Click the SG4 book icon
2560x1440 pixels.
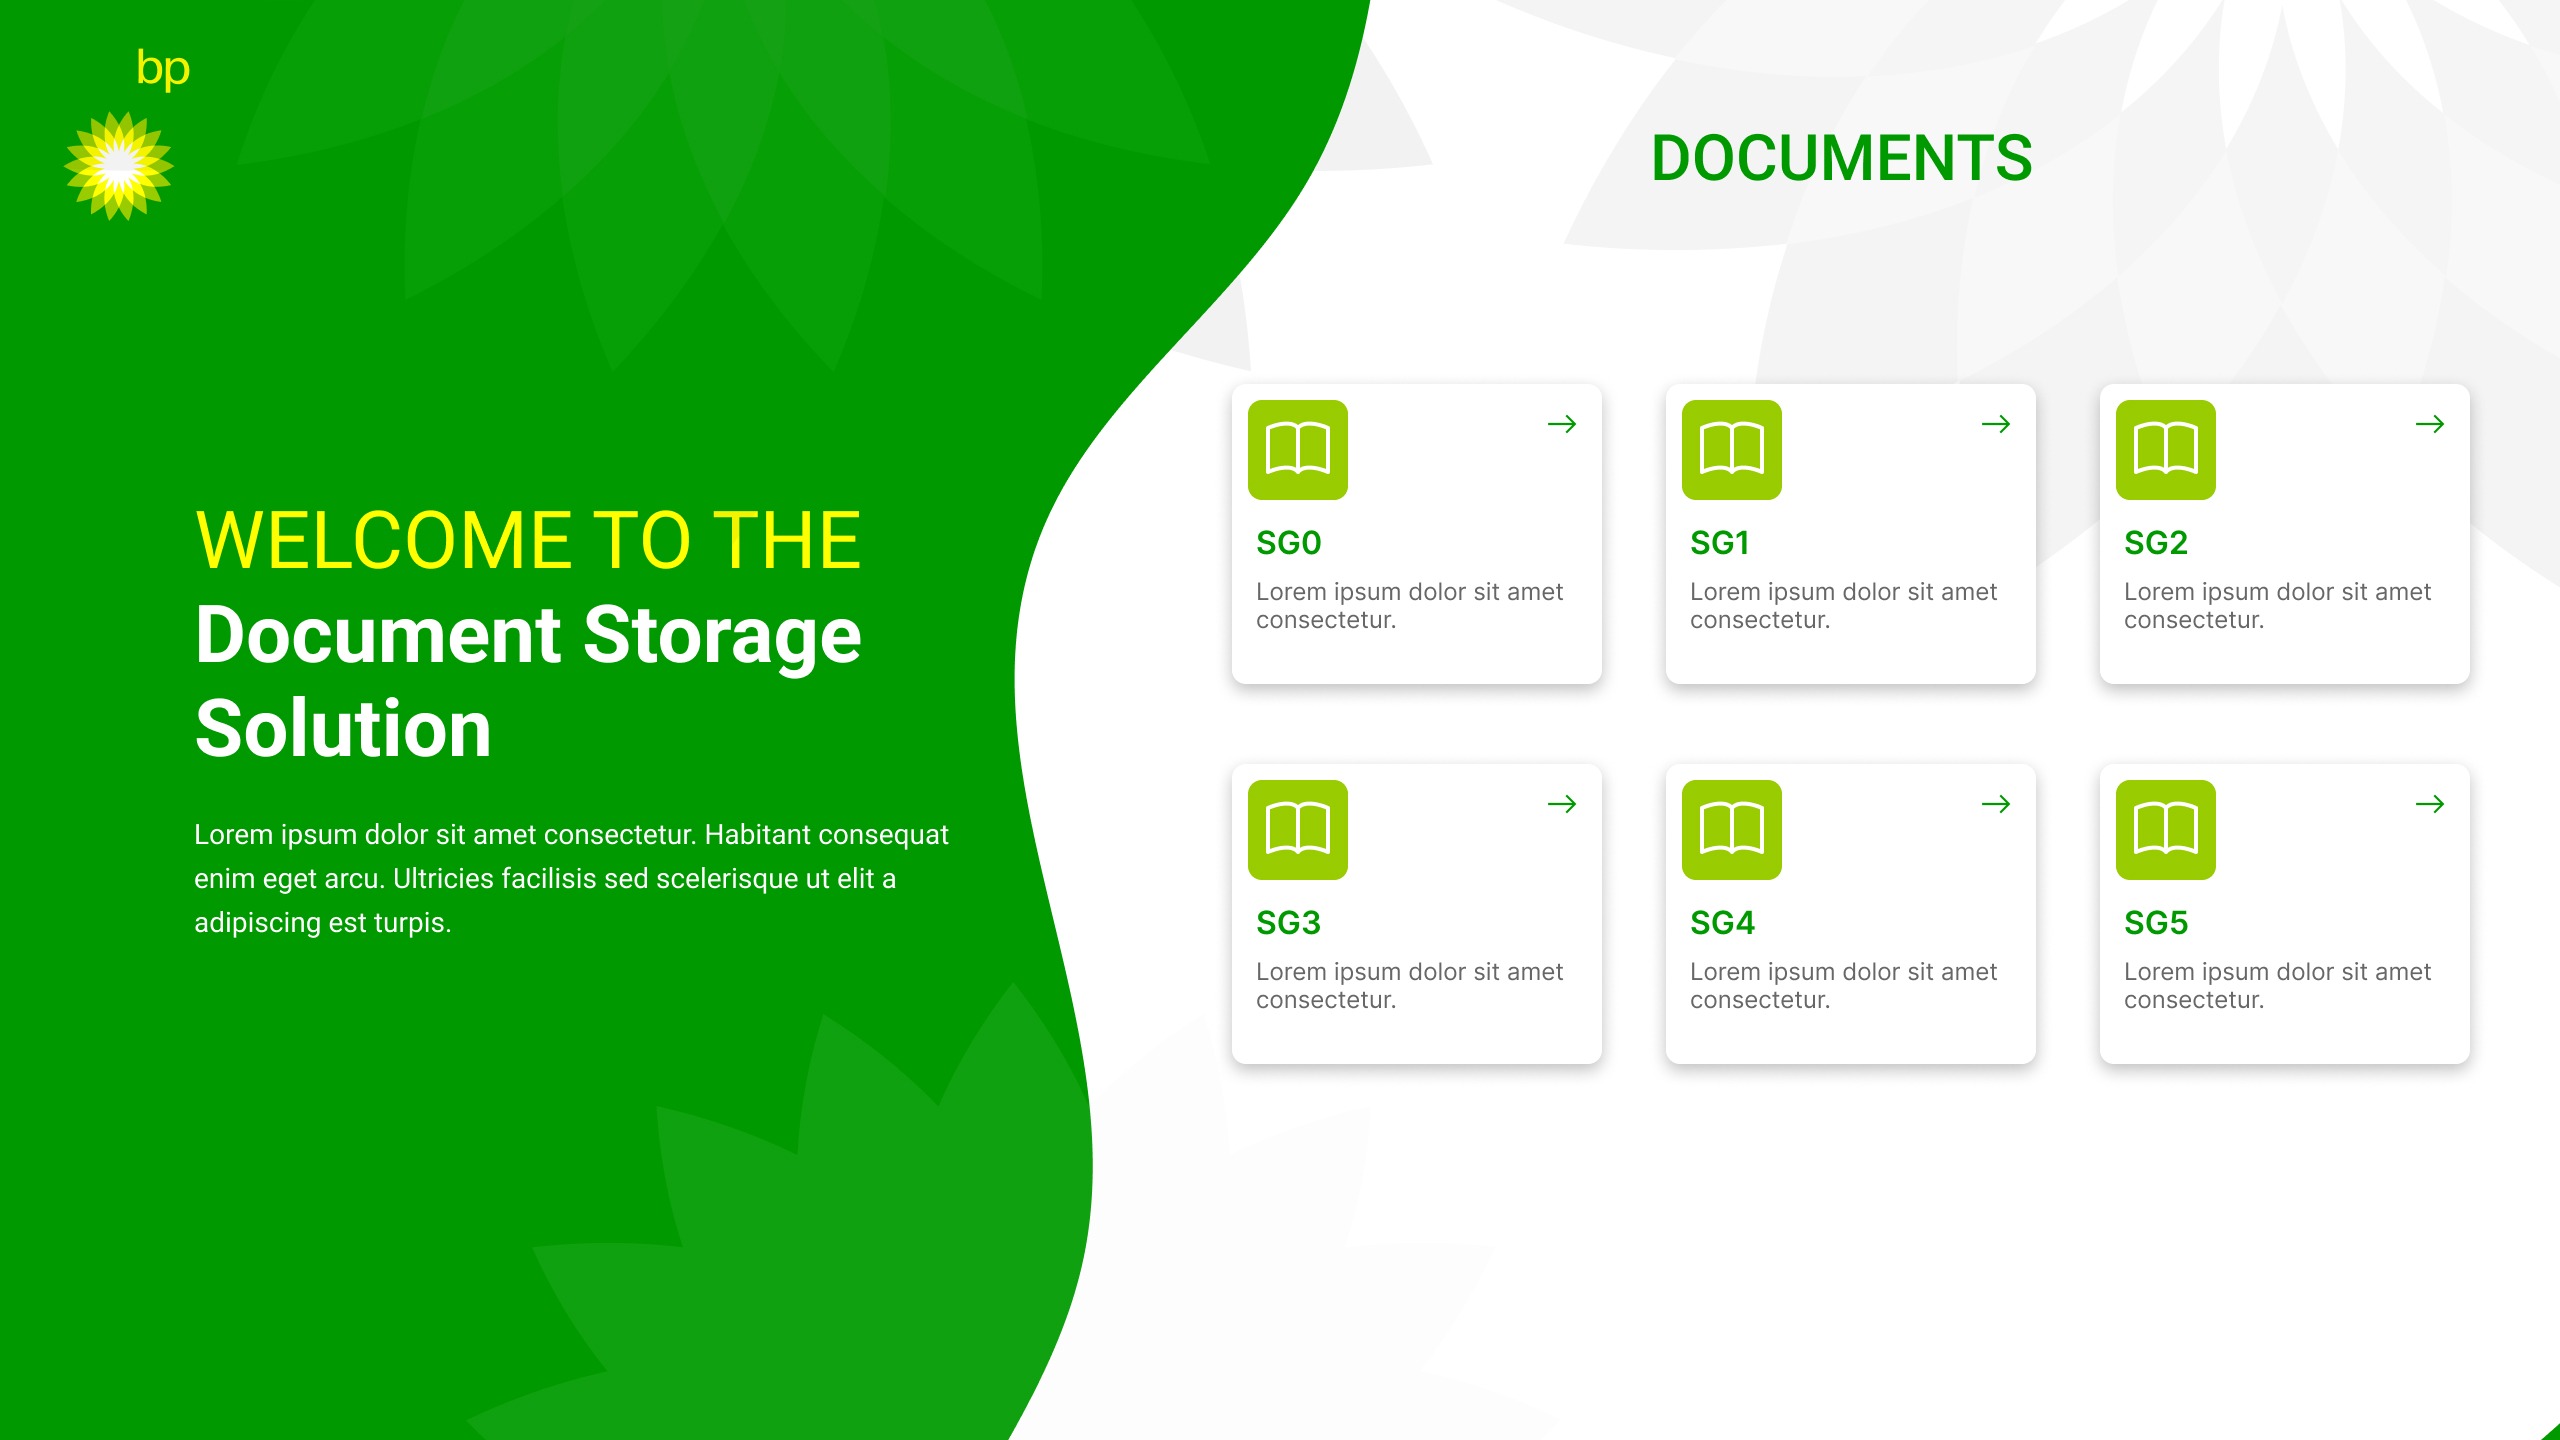(x=1731, y=830)
